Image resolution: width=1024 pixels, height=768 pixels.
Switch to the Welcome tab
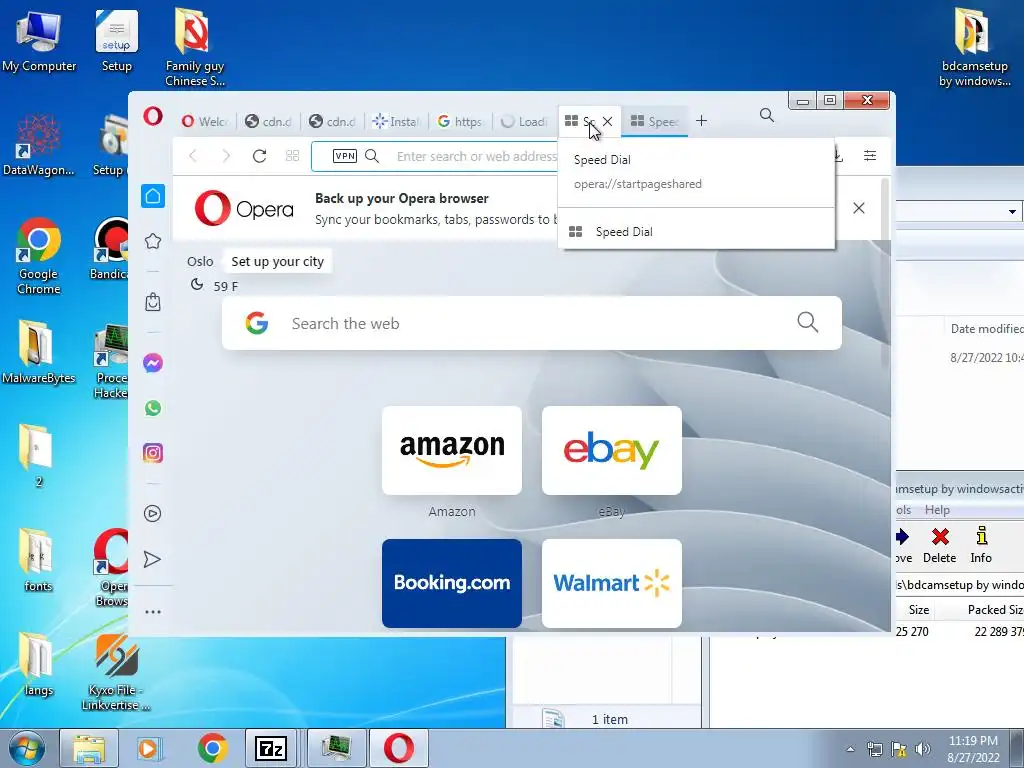click(x=204, y=121)
